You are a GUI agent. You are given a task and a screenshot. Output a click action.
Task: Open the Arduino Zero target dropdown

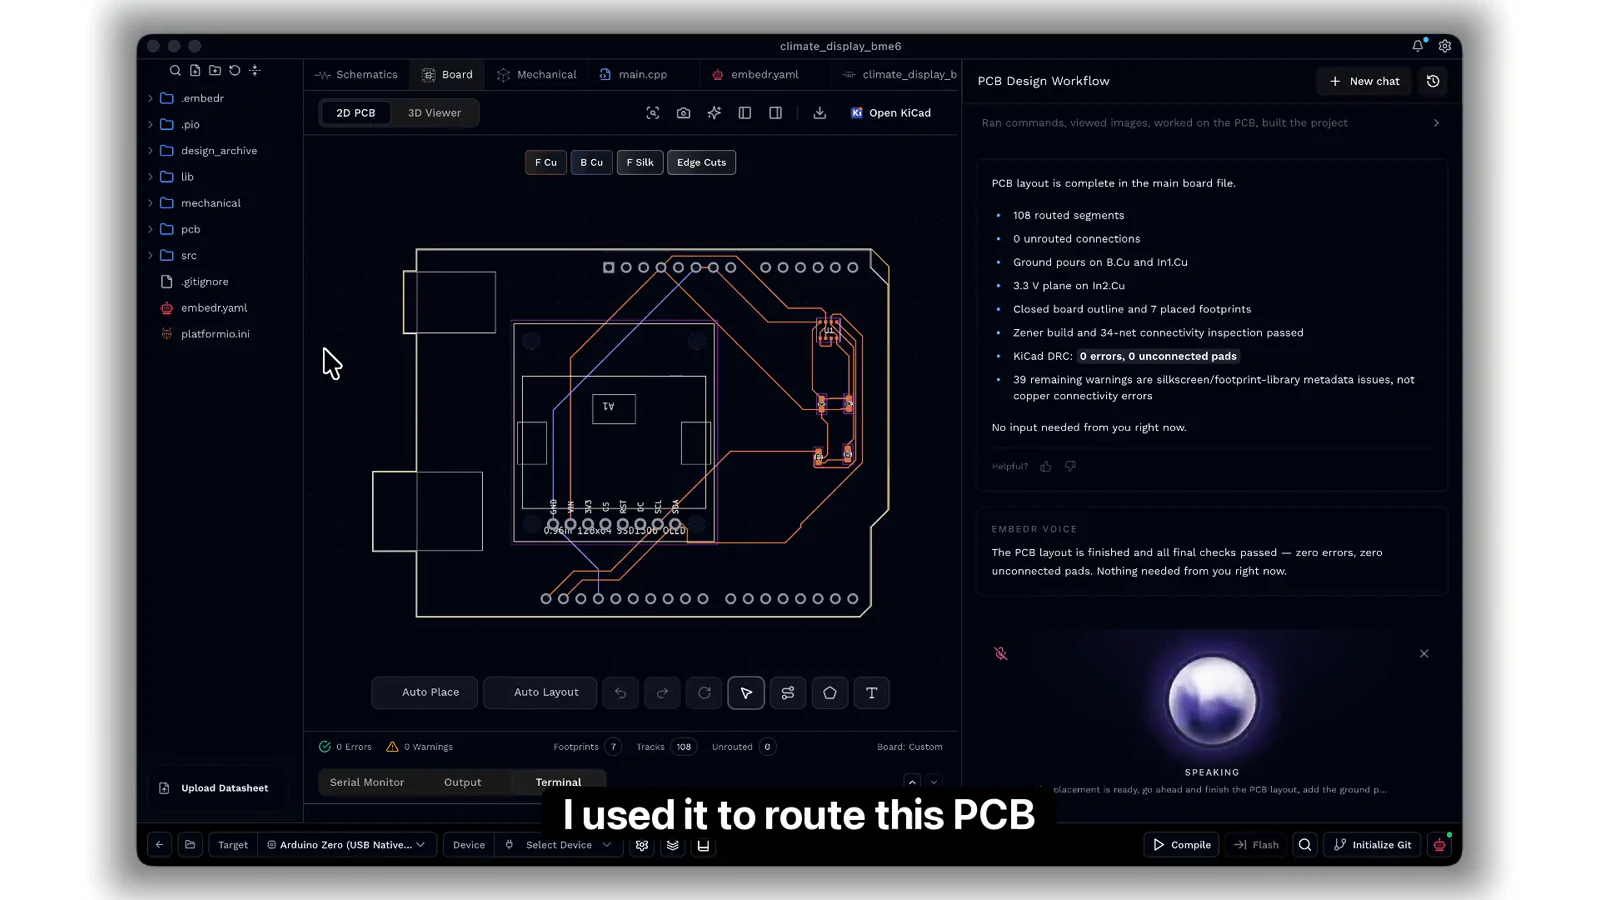click(x=347, y=845)
